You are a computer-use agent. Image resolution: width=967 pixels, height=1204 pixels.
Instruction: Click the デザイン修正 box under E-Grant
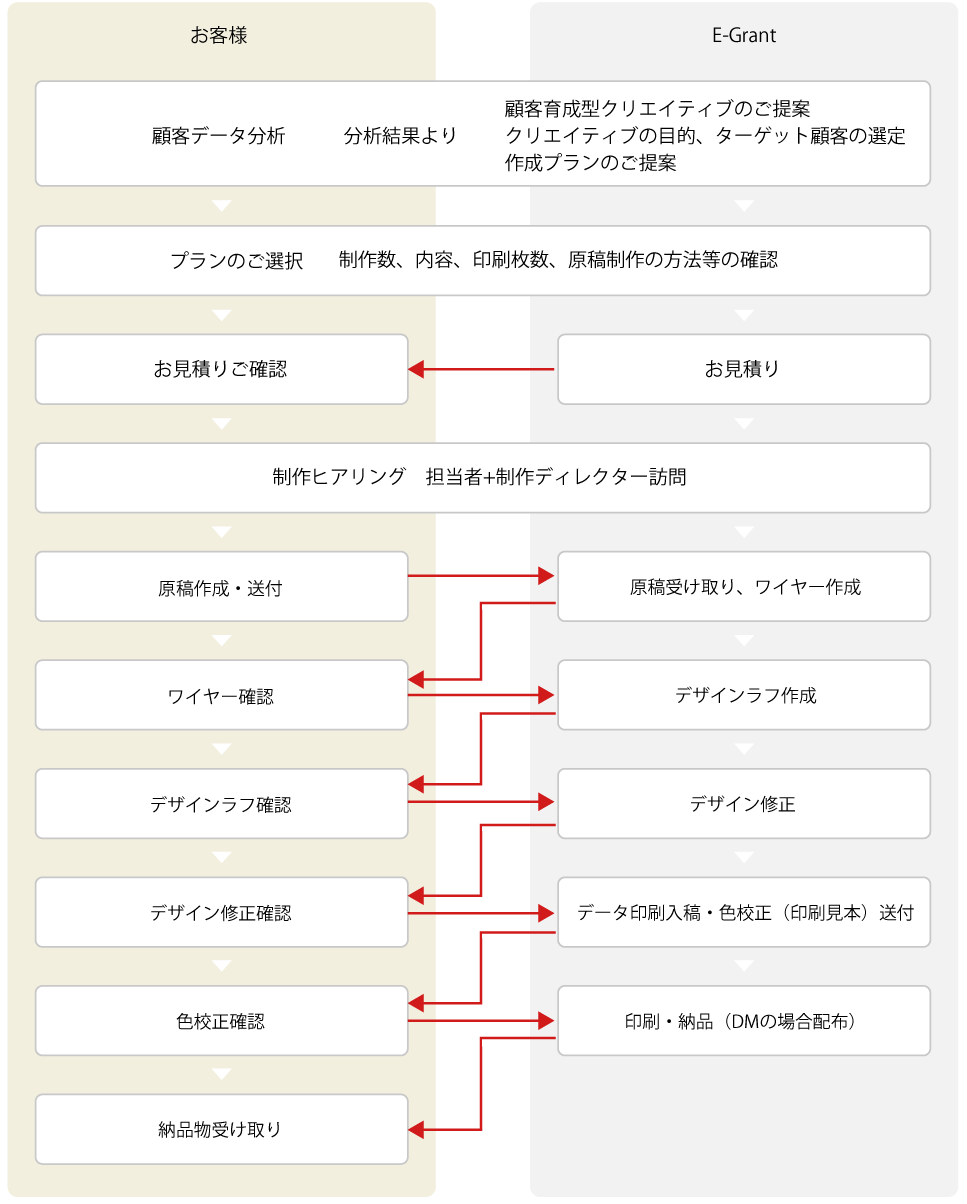point(743,804)
